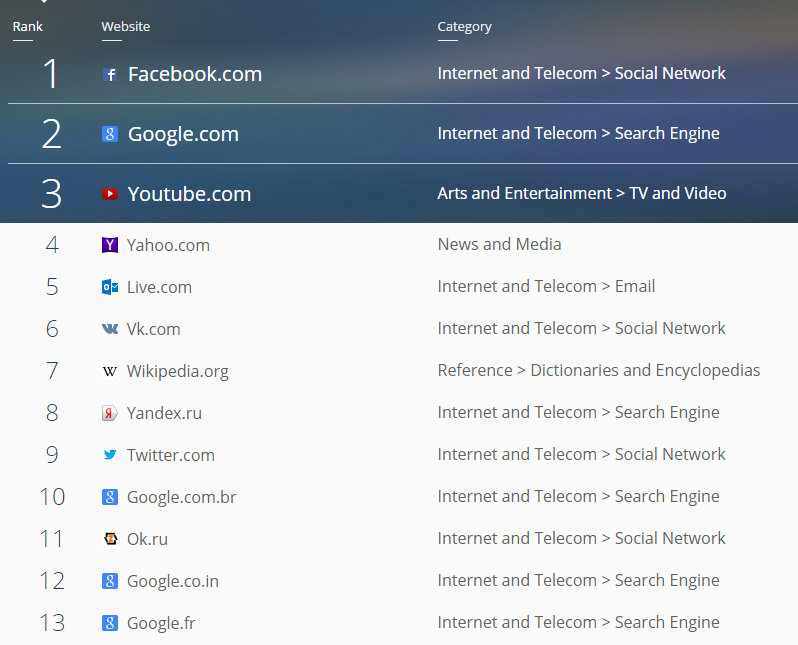
Task: Click the Google.com favicon icon
Action: (110, 134)
